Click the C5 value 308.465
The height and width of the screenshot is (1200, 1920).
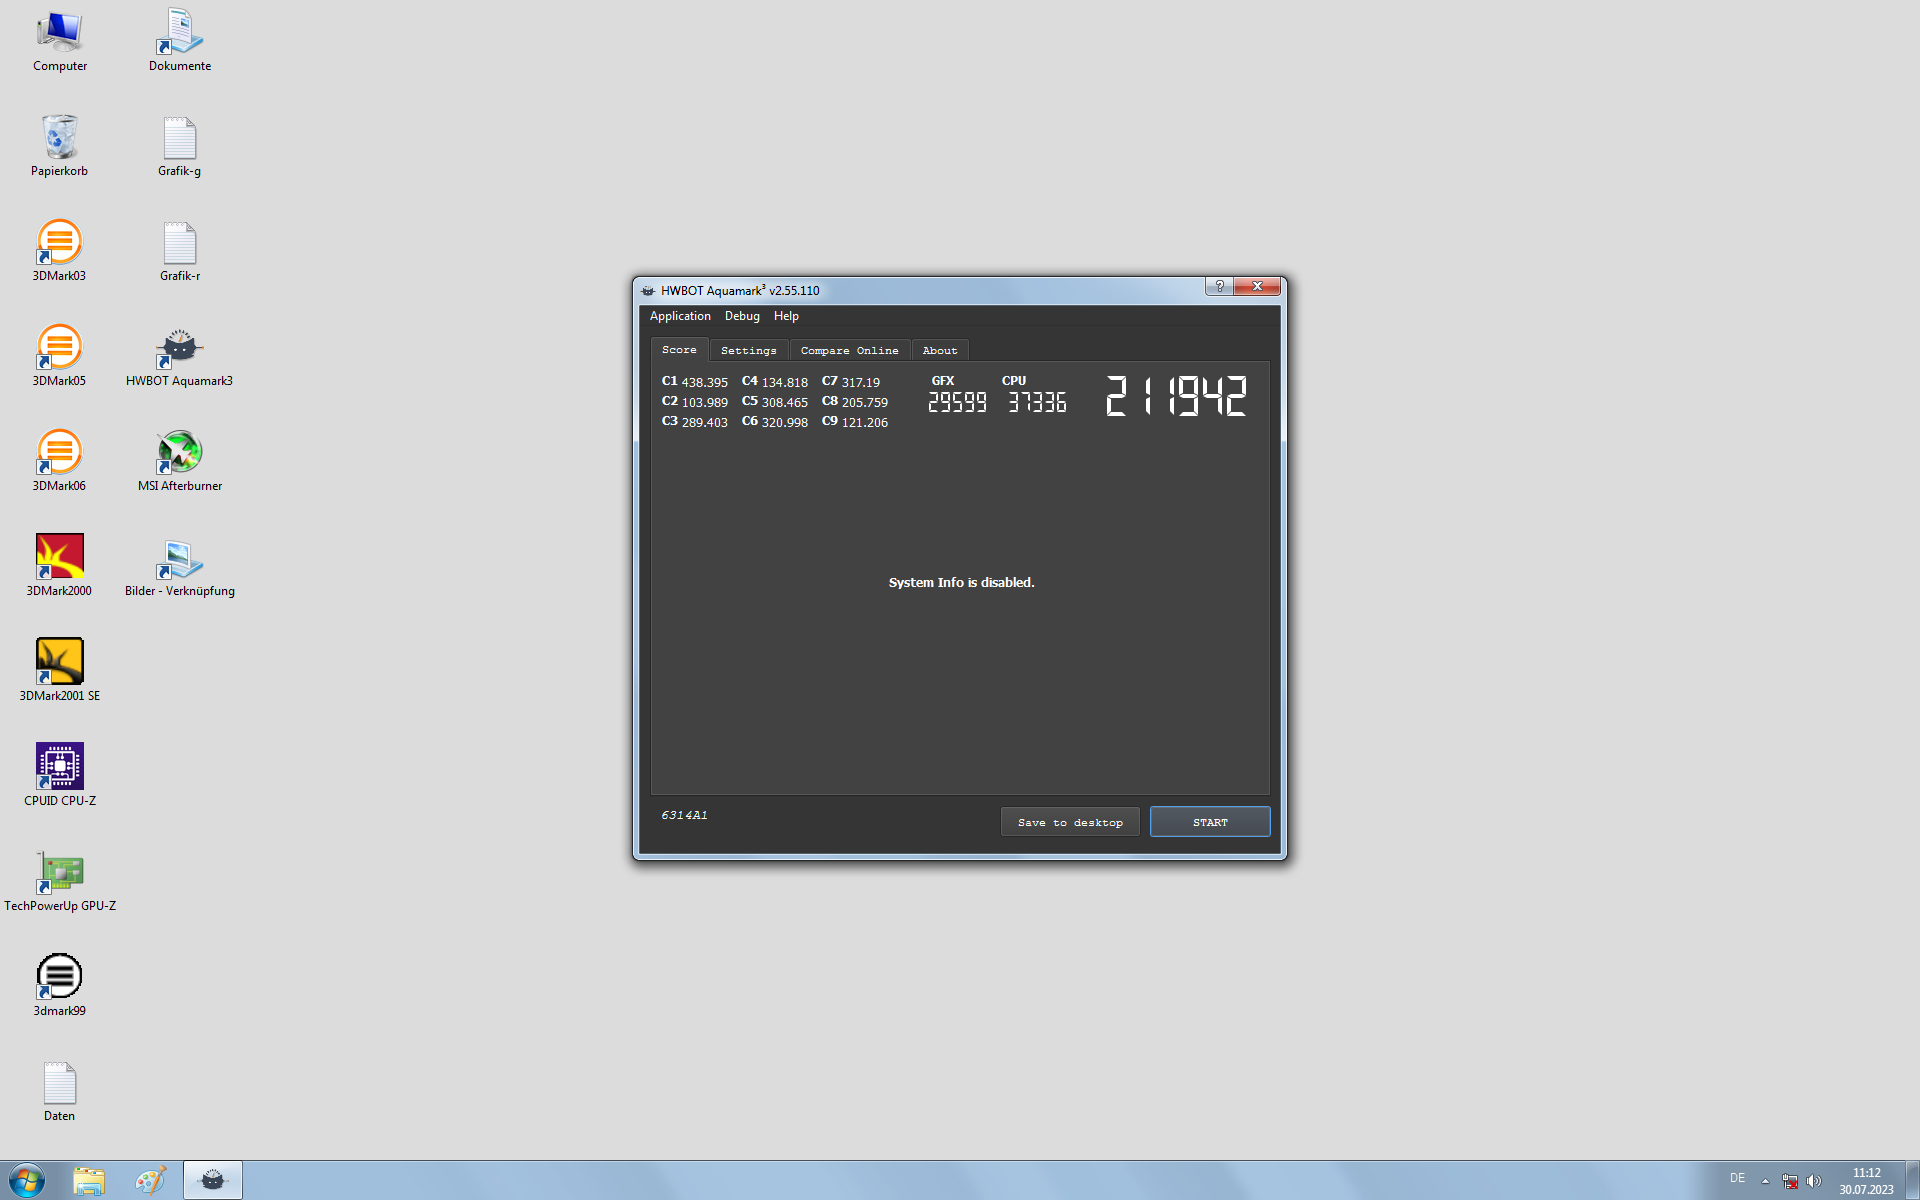785,402
